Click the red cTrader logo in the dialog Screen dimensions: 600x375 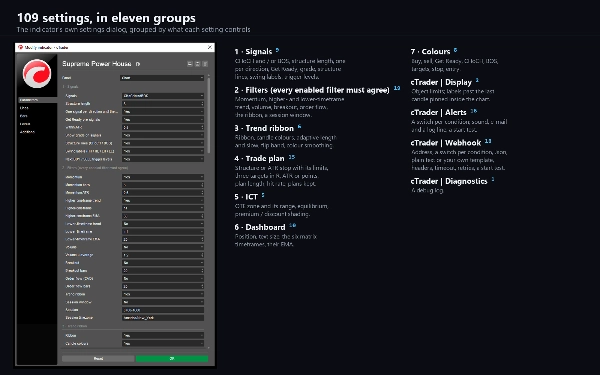[37, 73]
